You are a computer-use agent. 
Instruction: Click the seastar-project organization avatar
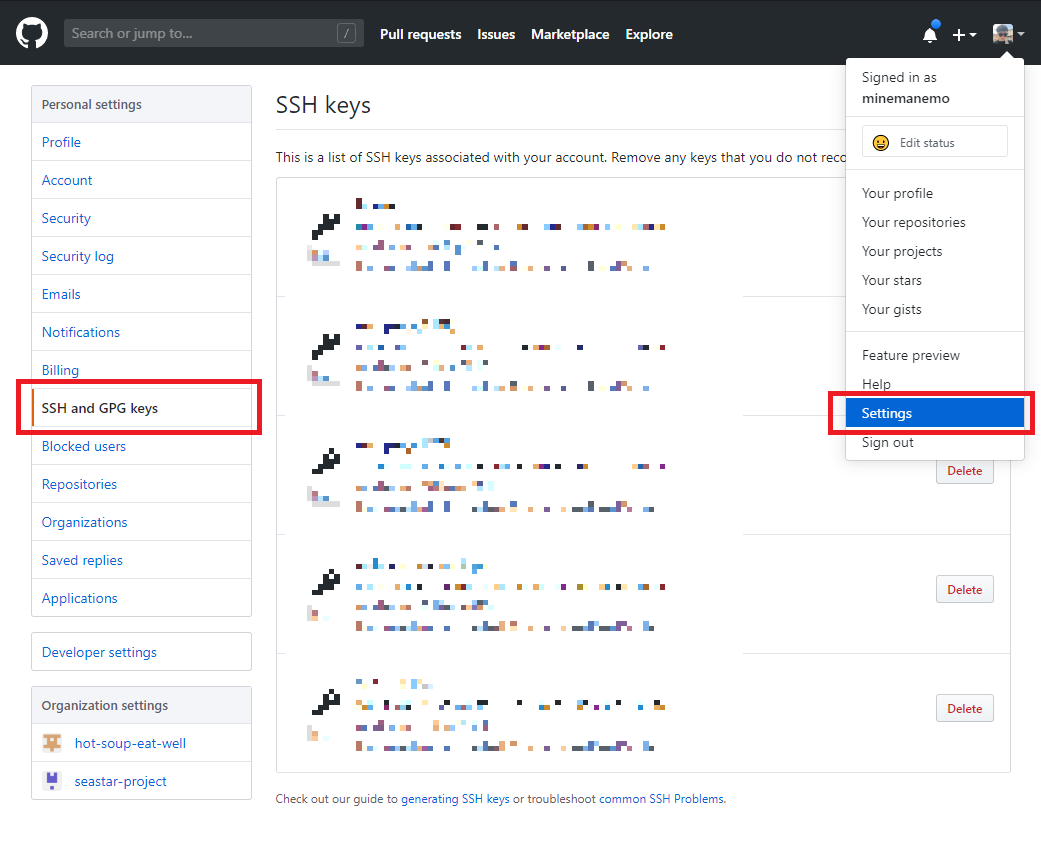[x=52, y=781]
